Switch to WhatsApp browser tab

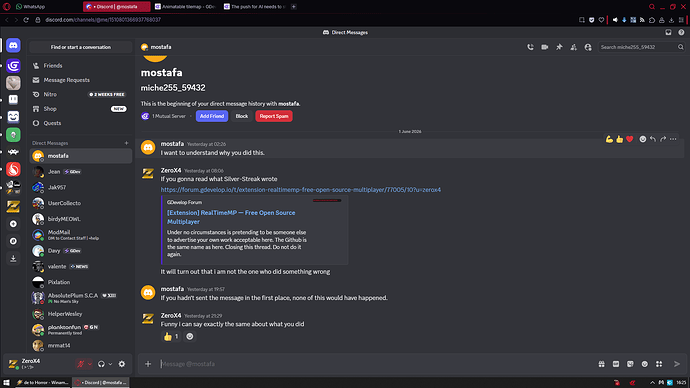[x=46, y=7]
